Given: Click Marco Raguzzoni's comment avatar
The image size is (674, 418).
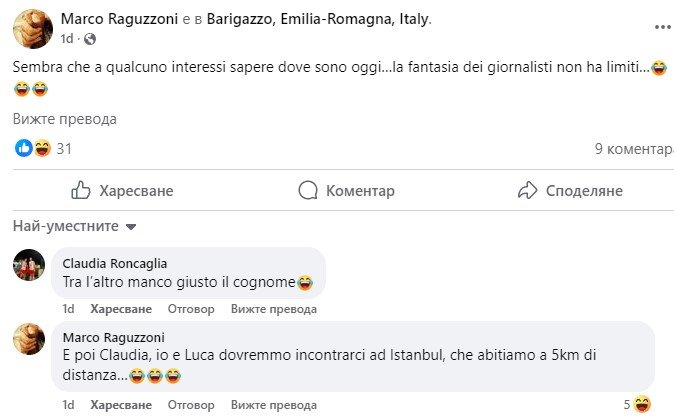Looking at the screenshot, I should (29, 339).
